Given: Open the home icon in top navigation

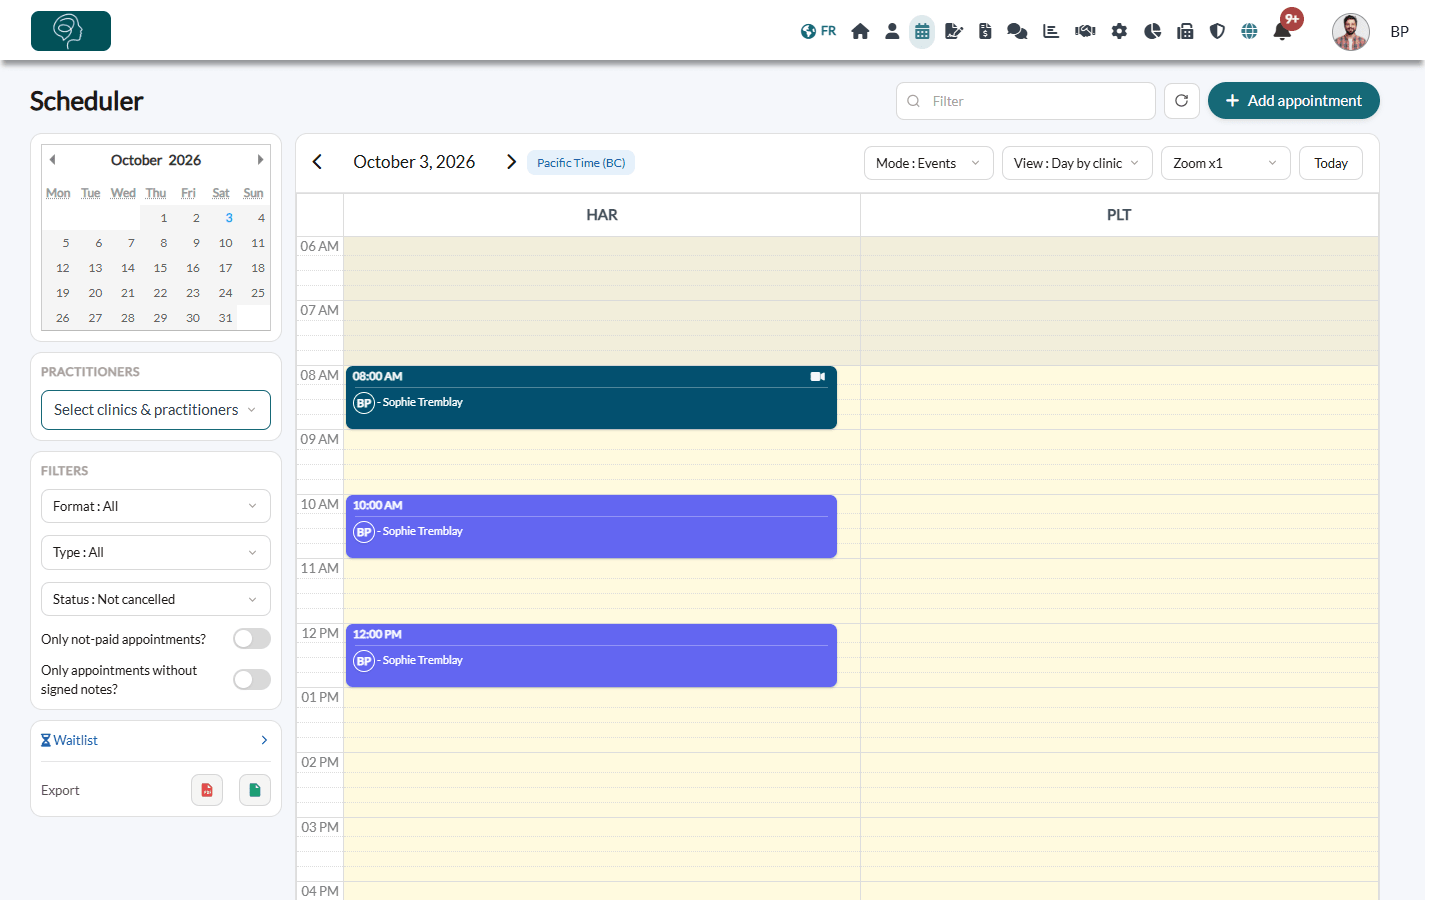Looking at the screenshot, I should coord(860,31).
